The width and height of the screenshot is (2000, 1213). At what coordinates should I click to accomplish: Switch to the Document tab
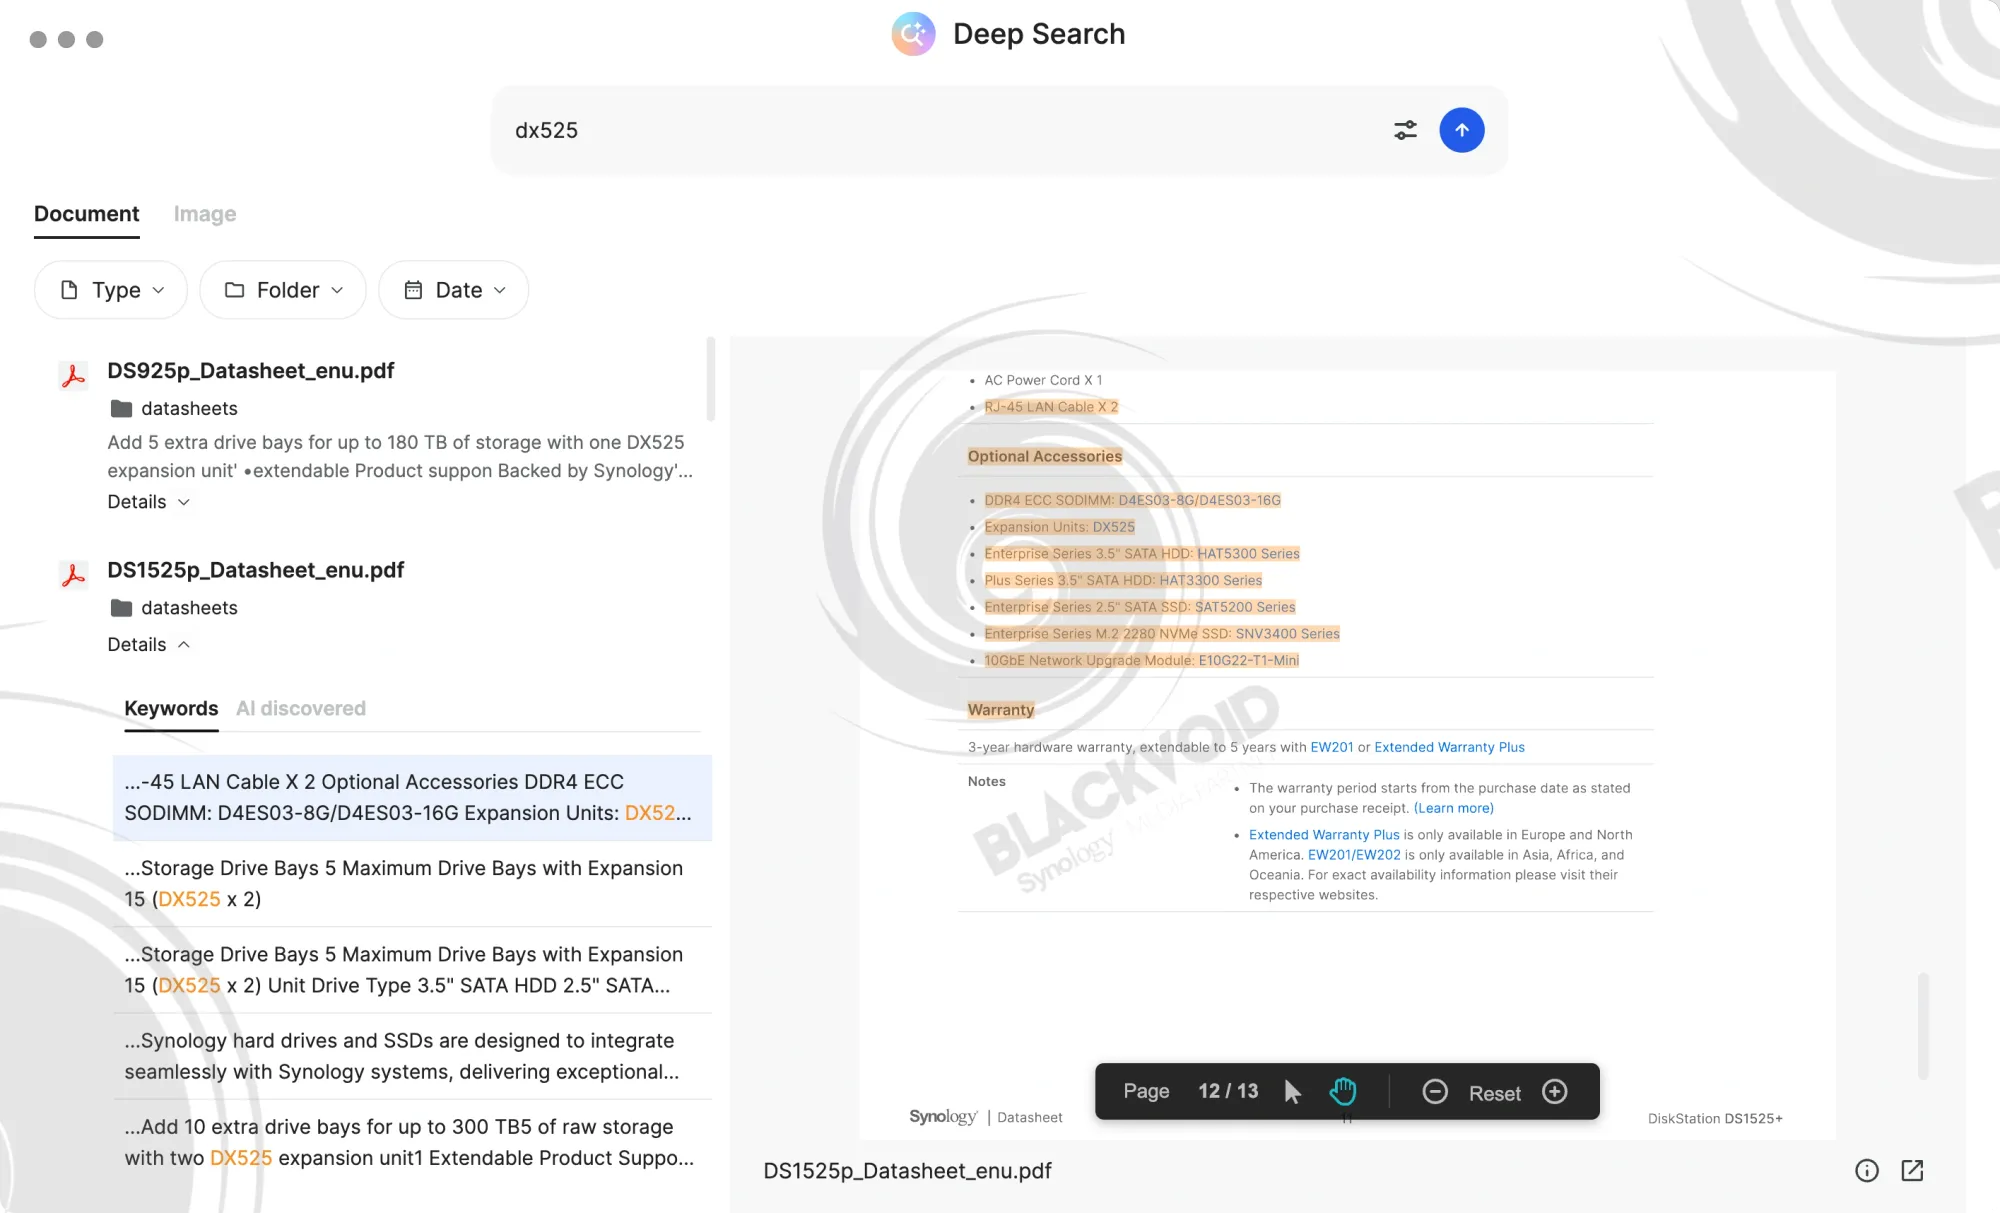click(87, 214)
